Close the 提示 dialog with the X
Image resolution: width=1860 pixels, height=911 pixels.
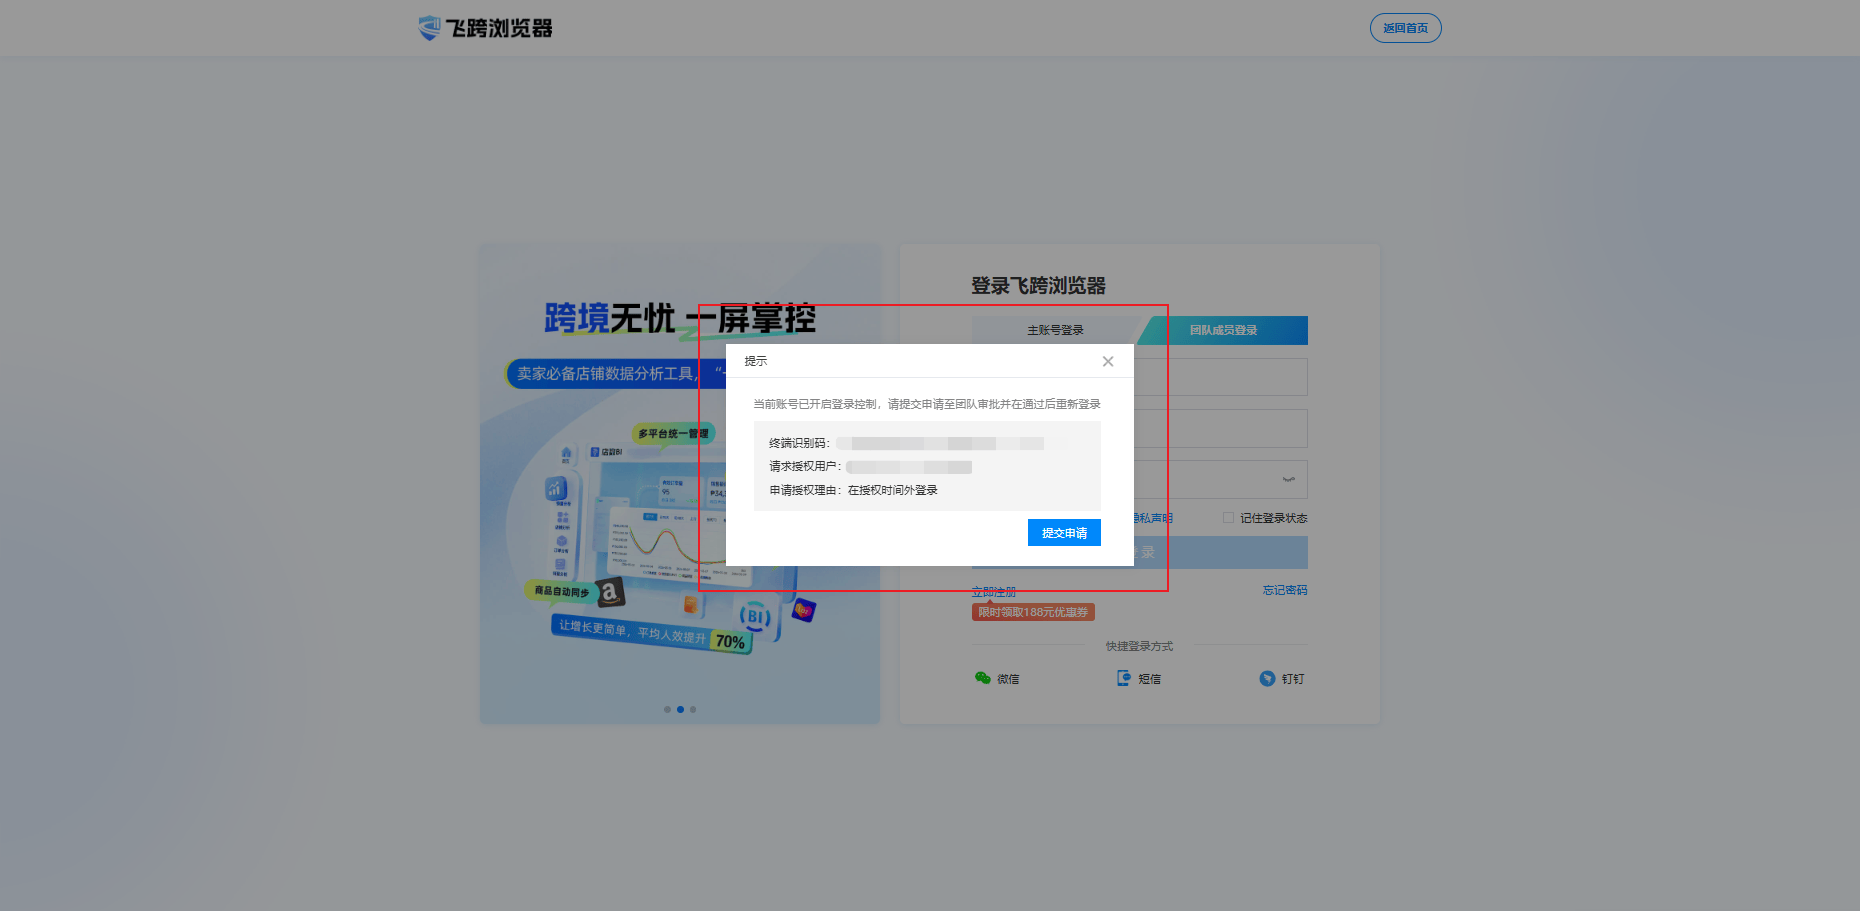pos(1108,361)
